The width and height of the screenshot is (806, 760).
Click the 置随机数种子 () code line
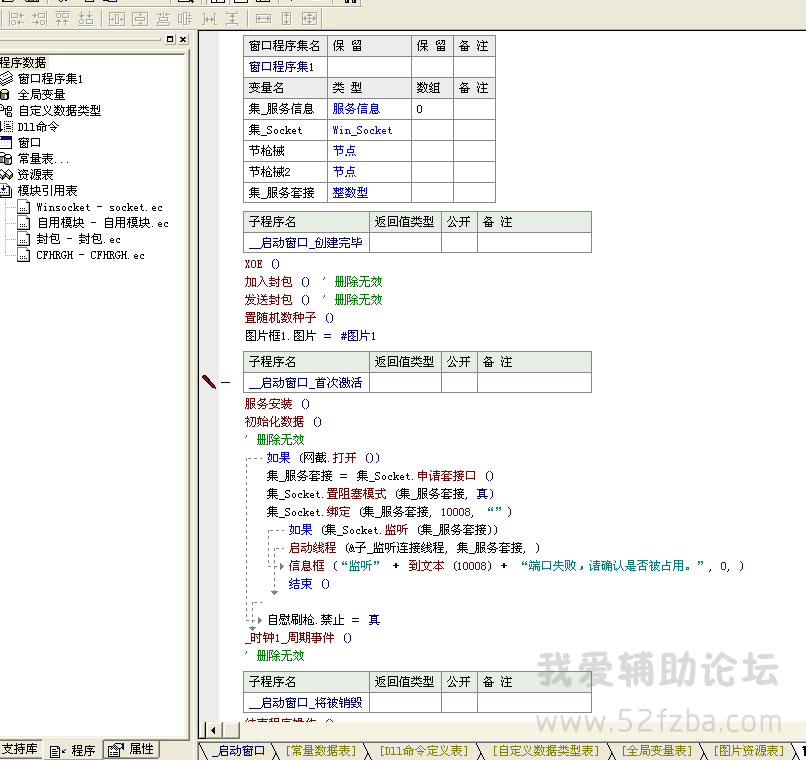point(289,318)
